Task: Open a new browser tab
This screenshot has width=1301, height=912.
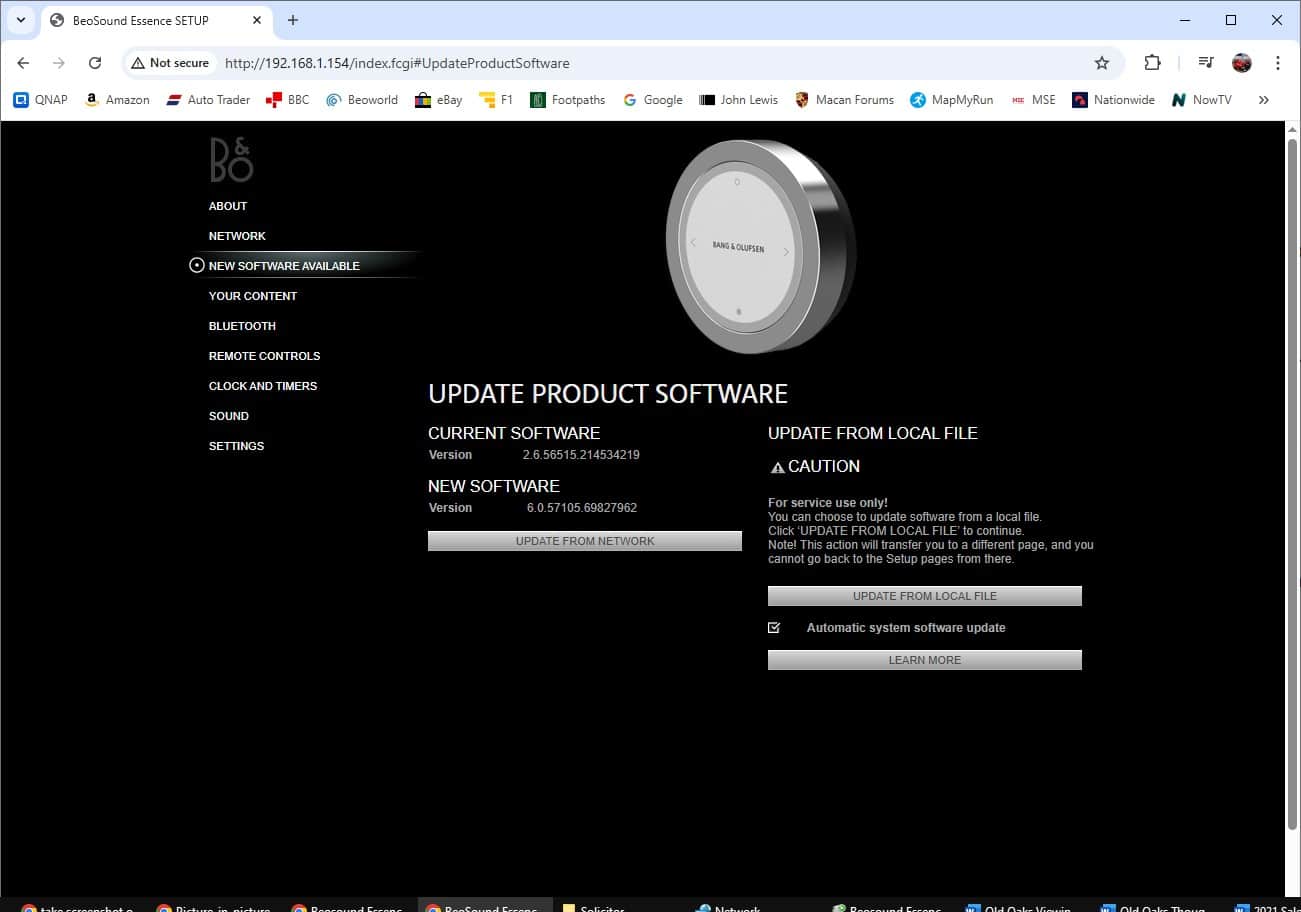Action: click(x=293, y=20)
